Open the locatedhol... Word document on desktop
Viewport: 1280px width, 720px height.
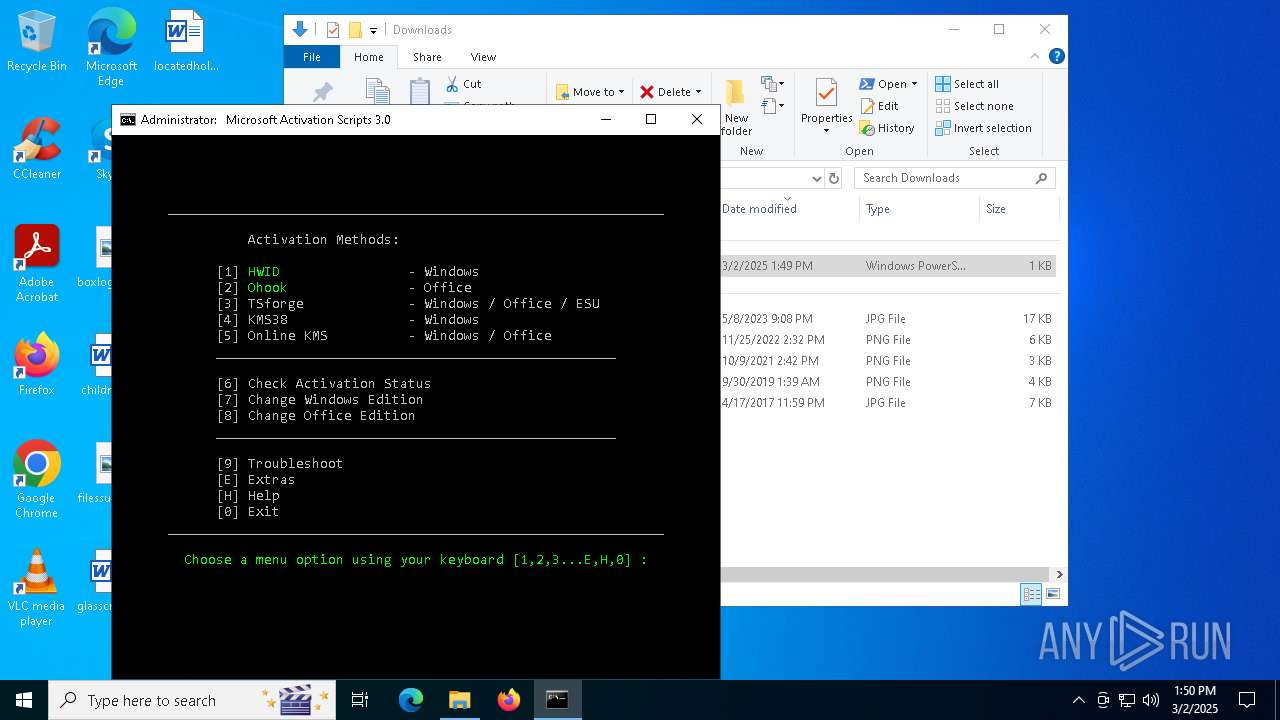coord(186,42)
